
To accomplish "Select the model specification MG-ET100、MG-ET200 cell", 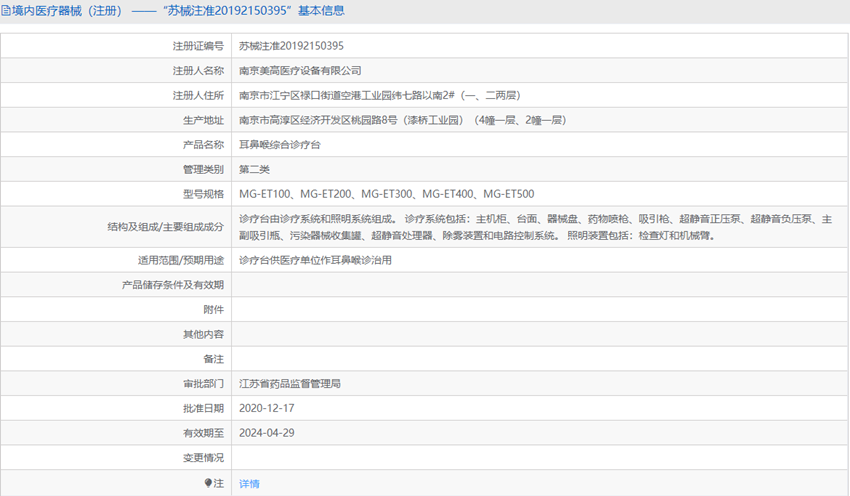I will pyautogui.click(x=540, y=194).
